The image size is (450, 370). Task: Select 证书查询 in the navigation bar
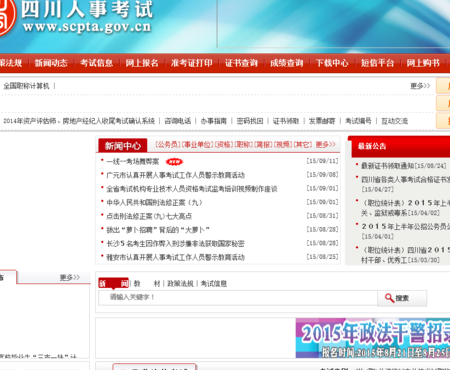(241, 63)
